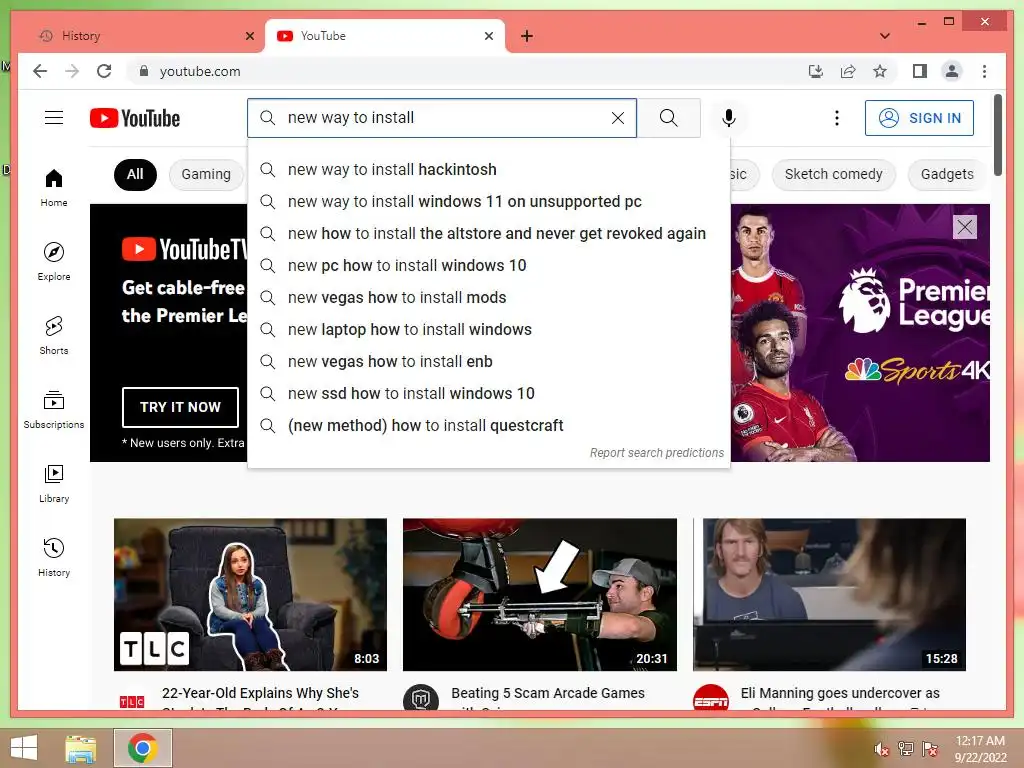Viewport: 1024px width, 768px height.
Task: Go to Home in the sidebar
Action: coord(54,188)
